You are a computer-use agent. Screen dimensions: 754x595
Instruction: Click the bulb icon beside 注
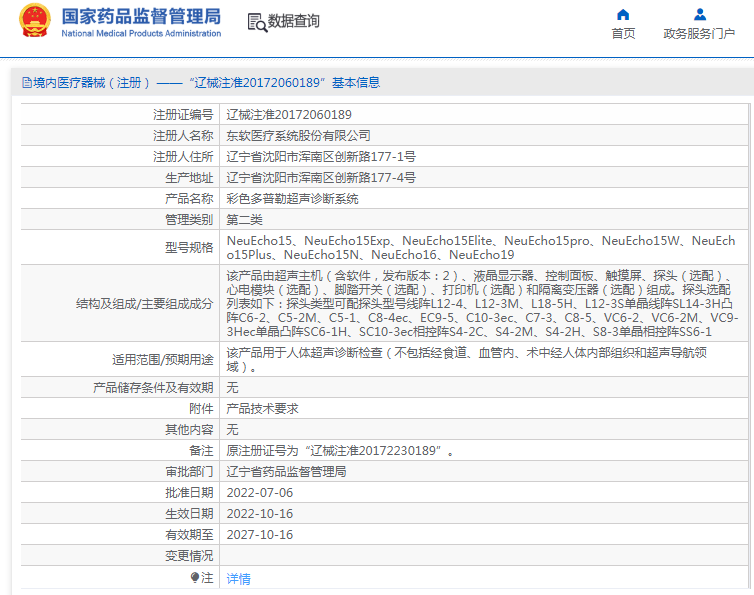pyautogui.click(x=195, y=577)
